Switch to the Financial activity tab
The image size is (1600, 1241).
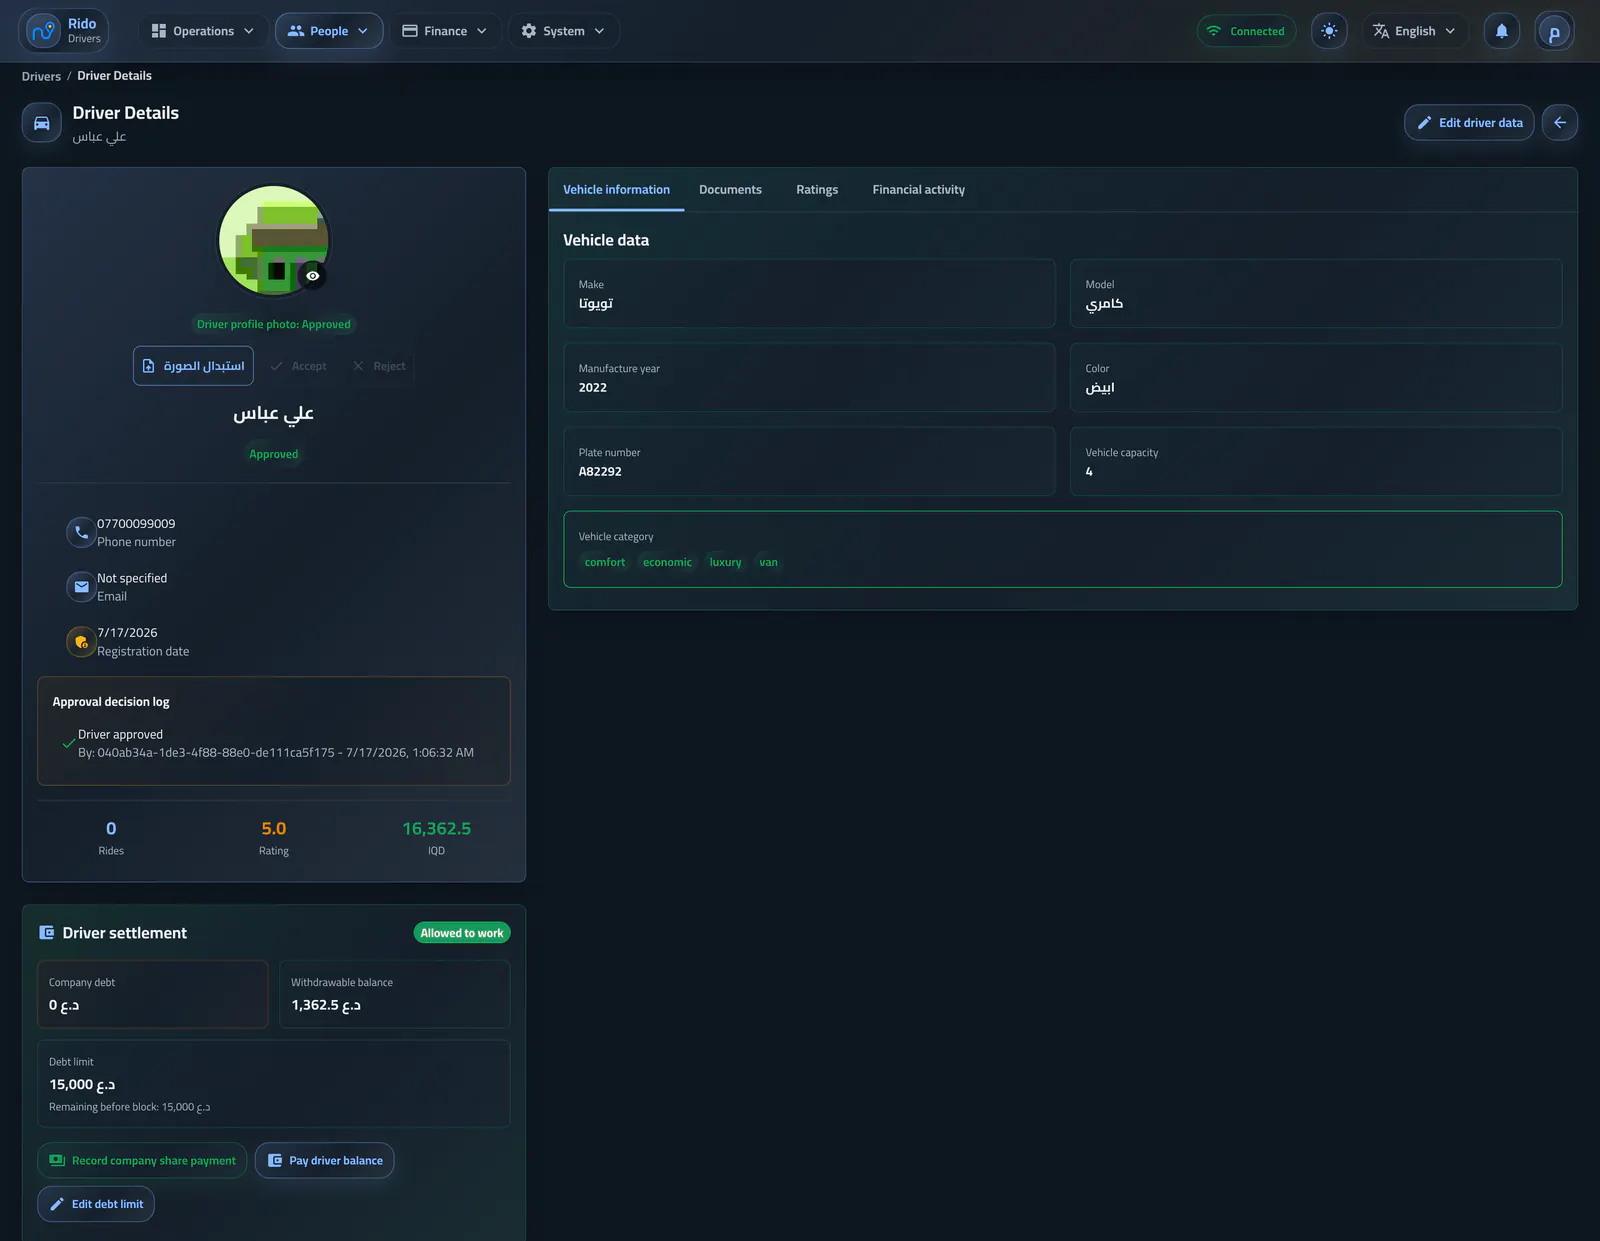(x=918, y=190)
